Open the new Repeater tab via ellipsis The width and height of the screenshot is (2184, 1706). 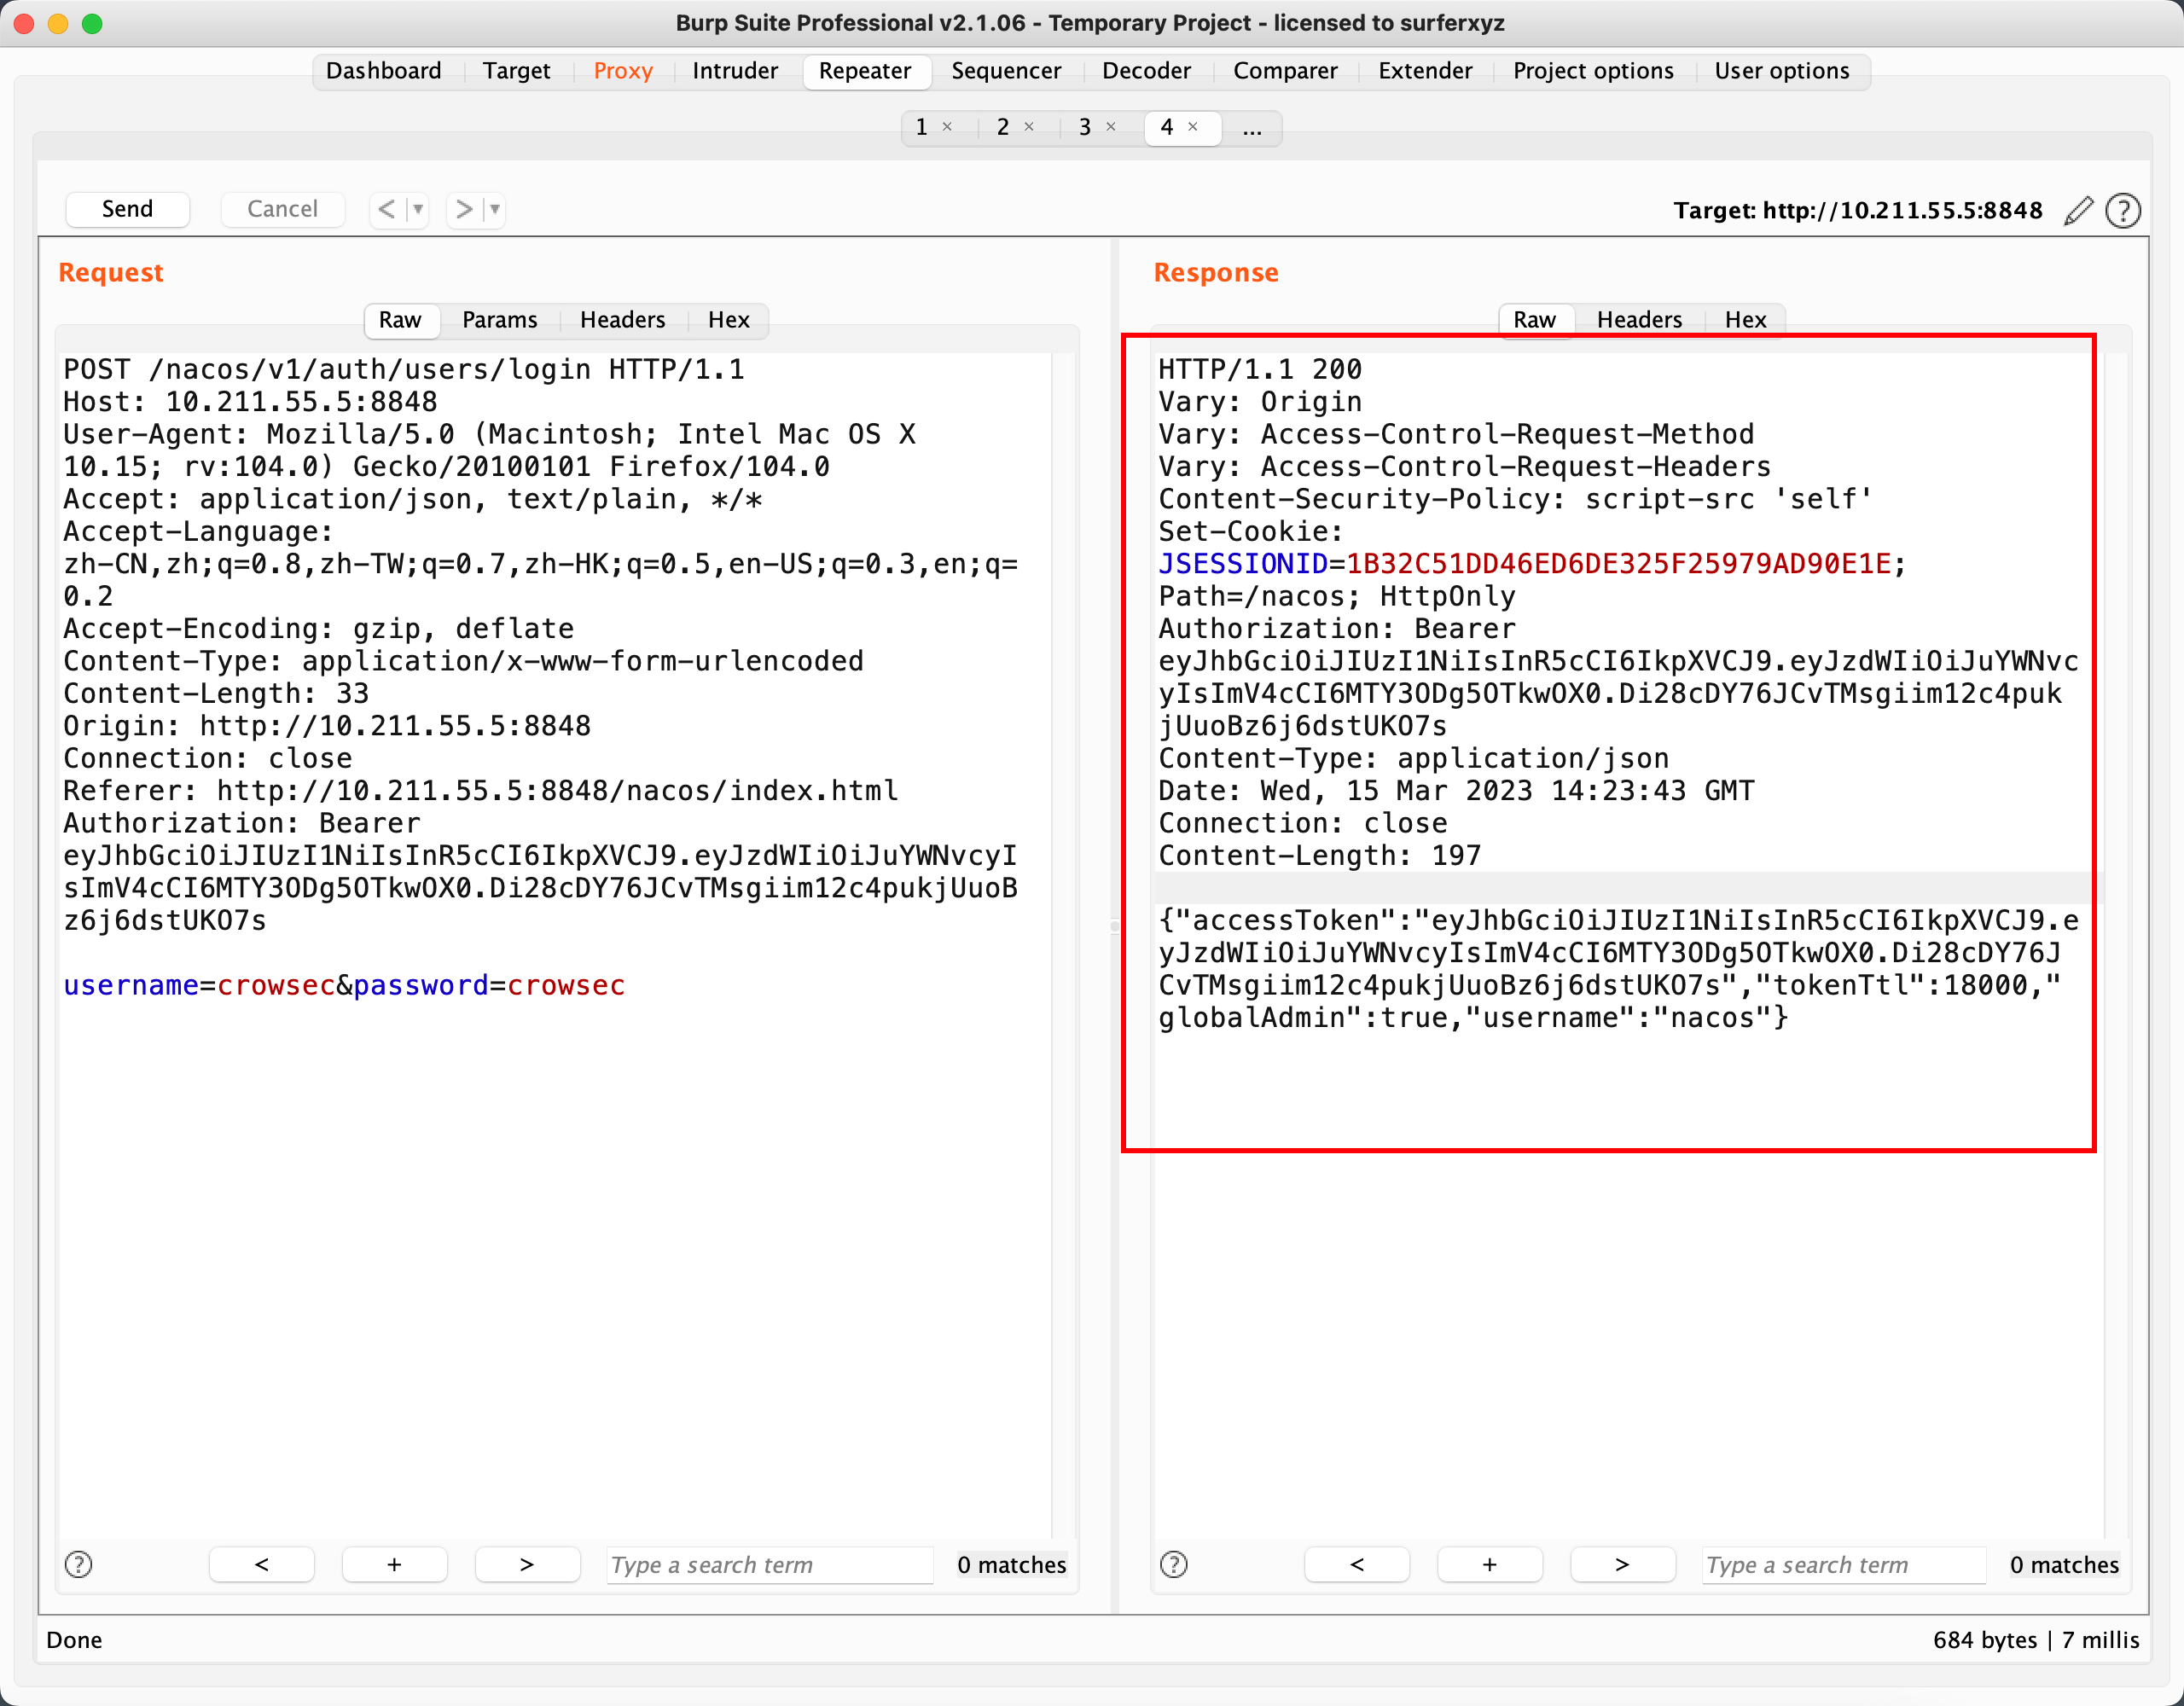1252,127
